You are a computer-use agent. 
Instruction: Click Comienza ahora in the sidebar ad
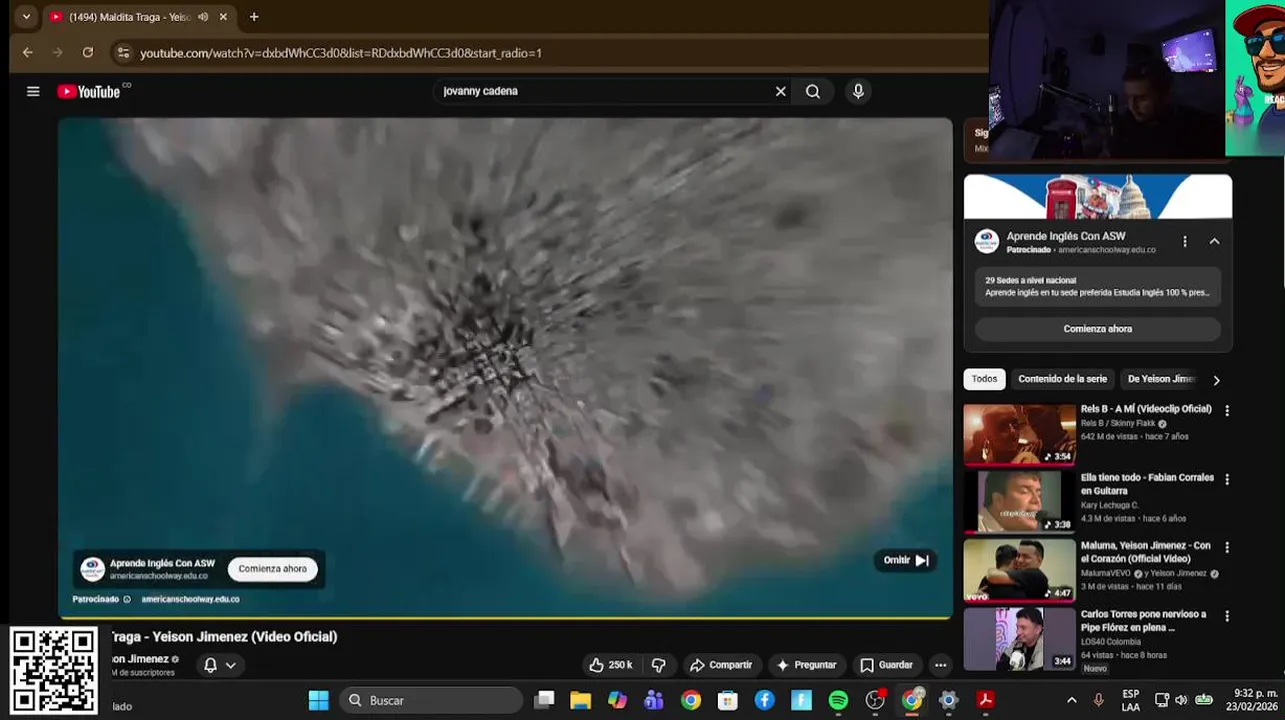(x=1098, y=329)
